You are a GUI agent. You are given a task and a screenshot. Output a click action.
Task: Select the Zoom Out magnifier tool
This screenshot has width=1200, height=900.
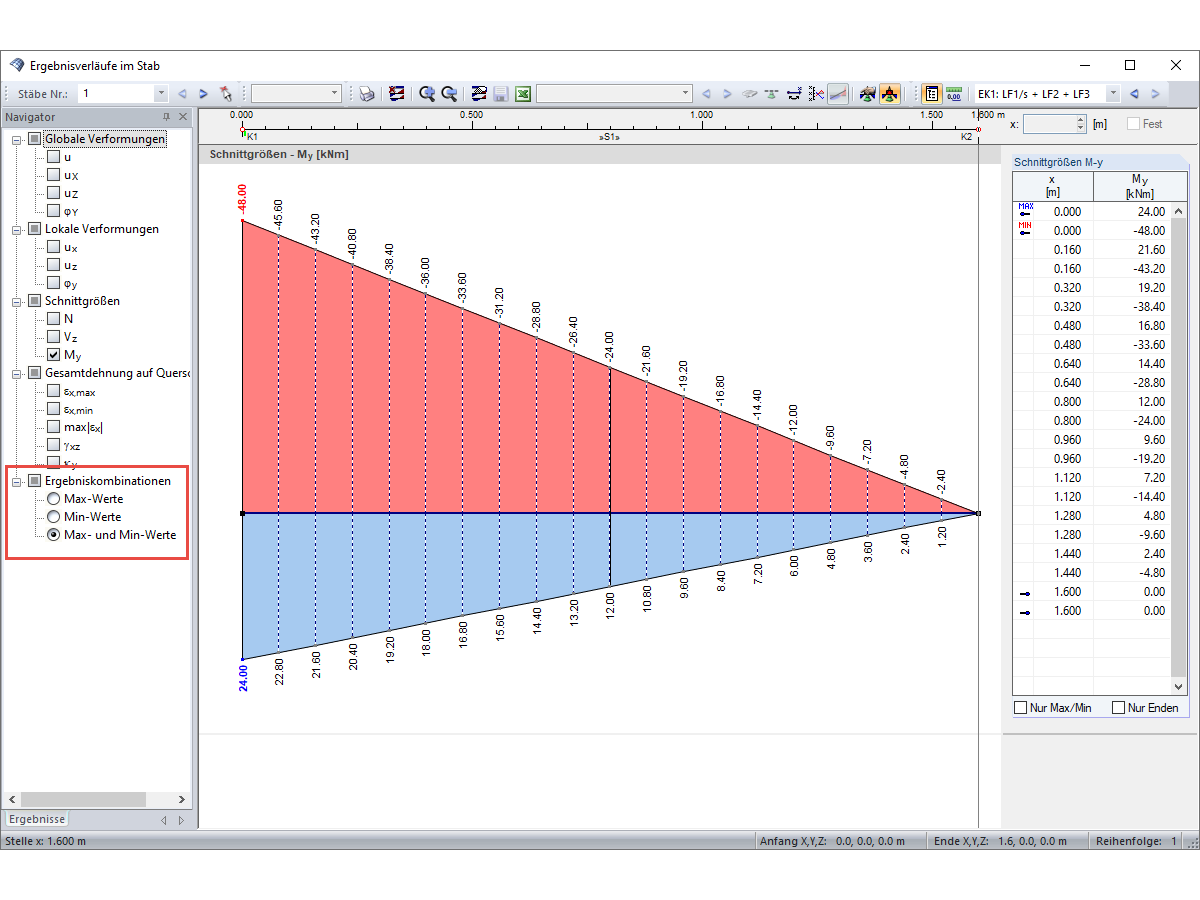coord(448,92)
